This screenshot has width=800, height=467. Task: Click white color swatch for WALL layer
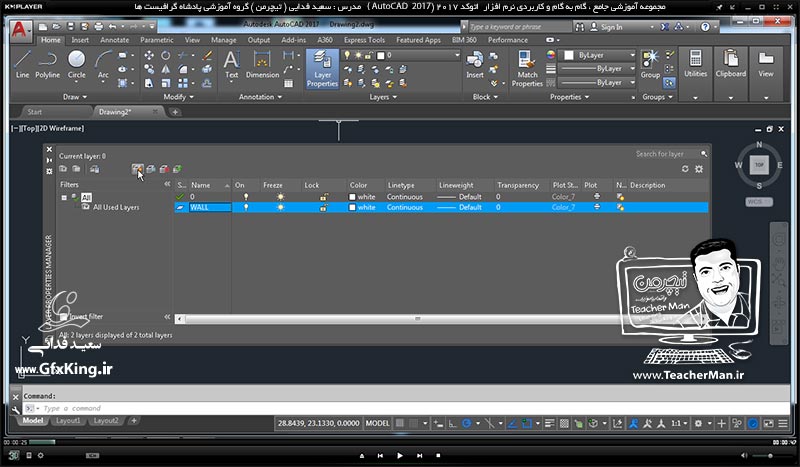coord(352,208)
